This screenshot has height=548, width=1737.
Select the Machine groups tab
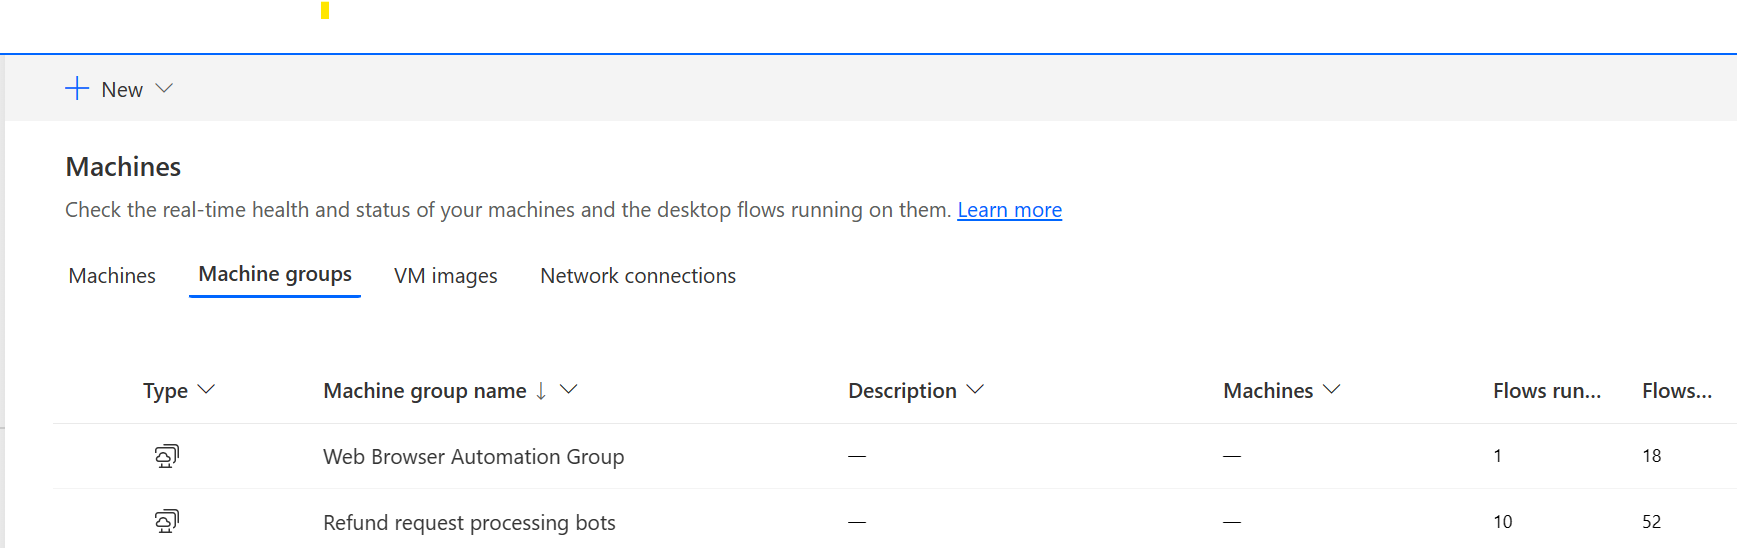275,275
